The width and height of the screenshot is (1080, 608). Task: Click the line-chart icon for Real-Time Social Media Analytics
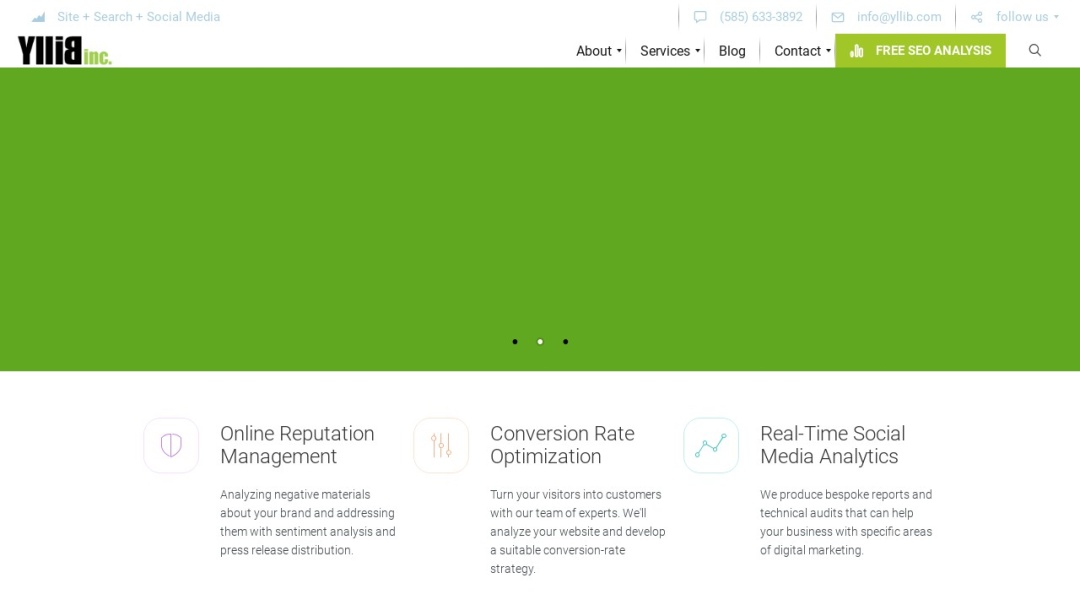711,445
